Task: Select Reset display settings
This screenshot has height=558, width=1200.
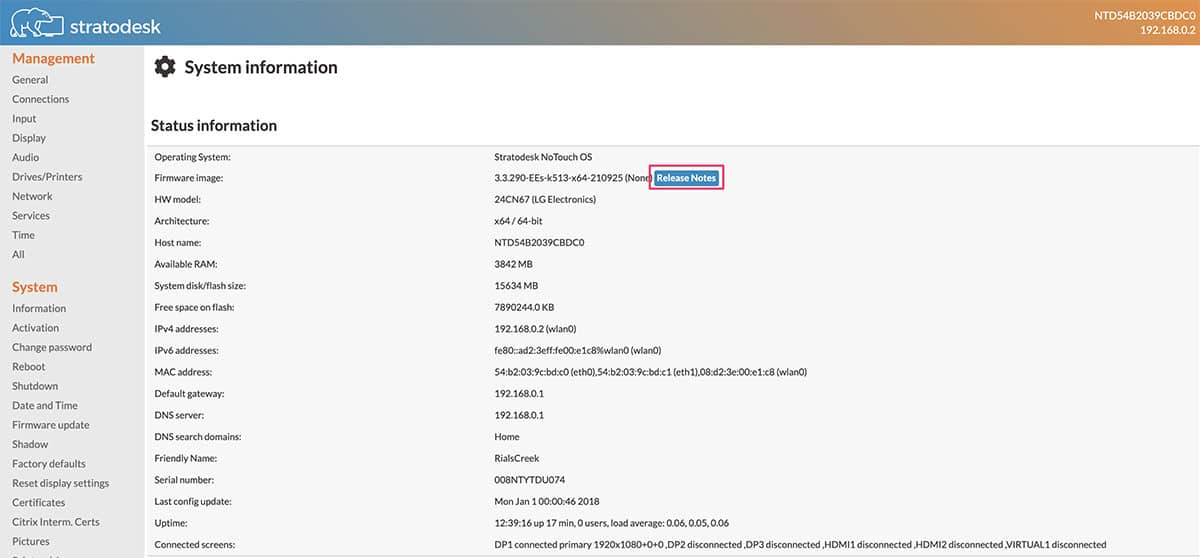Action: pyautogui.click(x=61, y=483)
